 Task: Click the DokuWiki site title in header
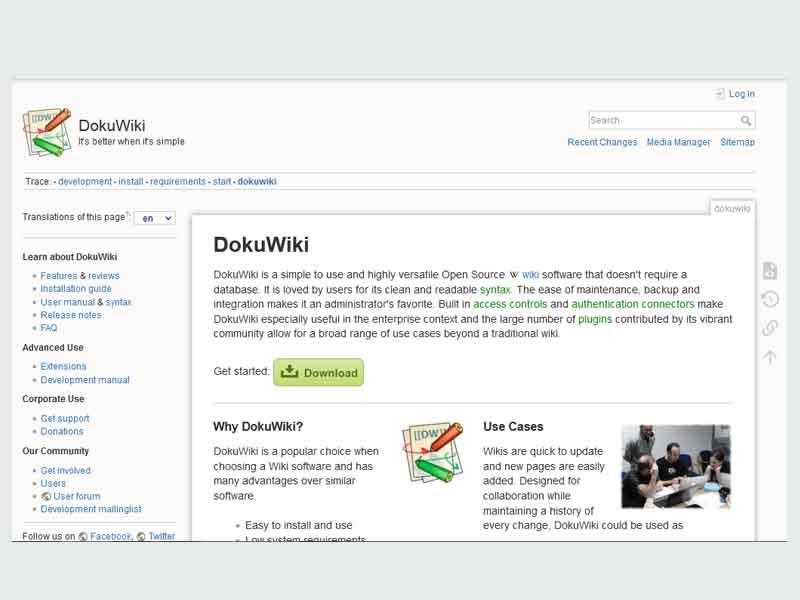pos(112,126)
